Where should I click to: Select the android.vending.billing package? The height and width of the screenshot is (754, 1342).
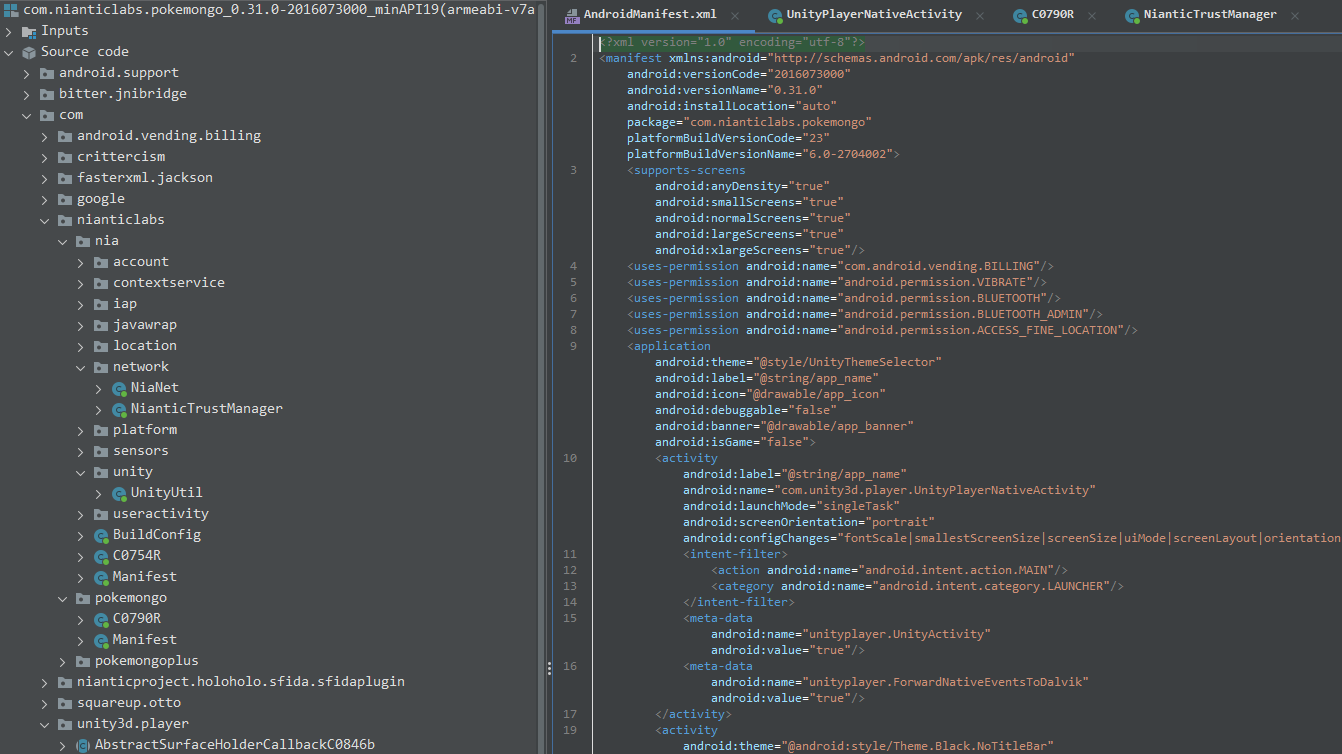tap(169, 136)
